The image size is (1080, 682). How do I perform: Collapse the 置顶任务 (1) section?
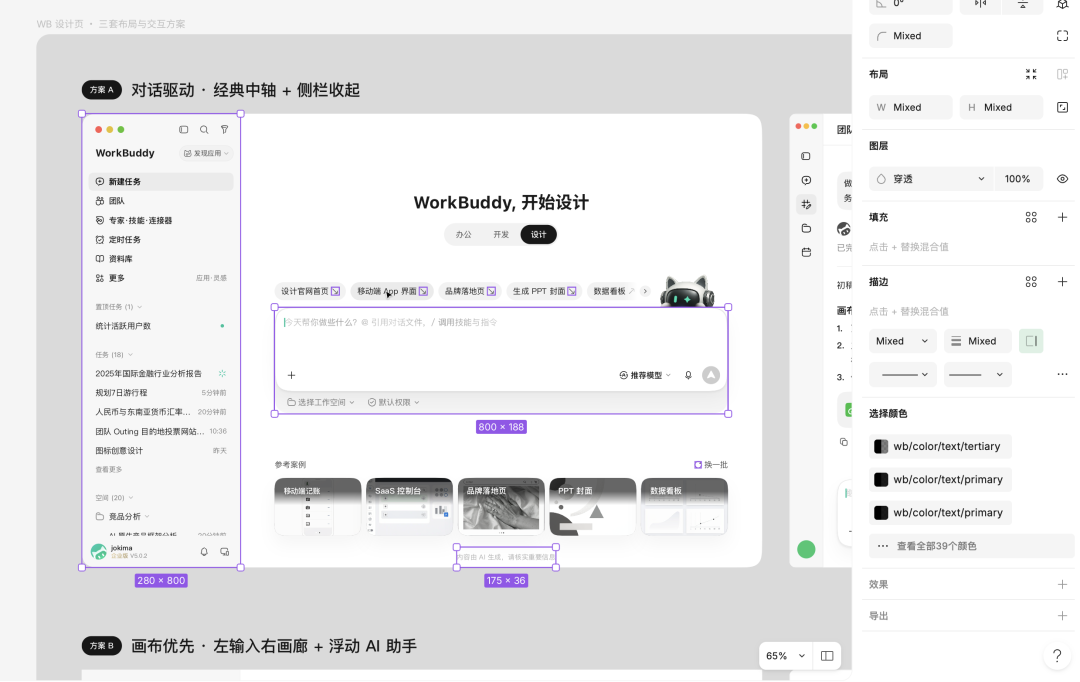[118, 307]
